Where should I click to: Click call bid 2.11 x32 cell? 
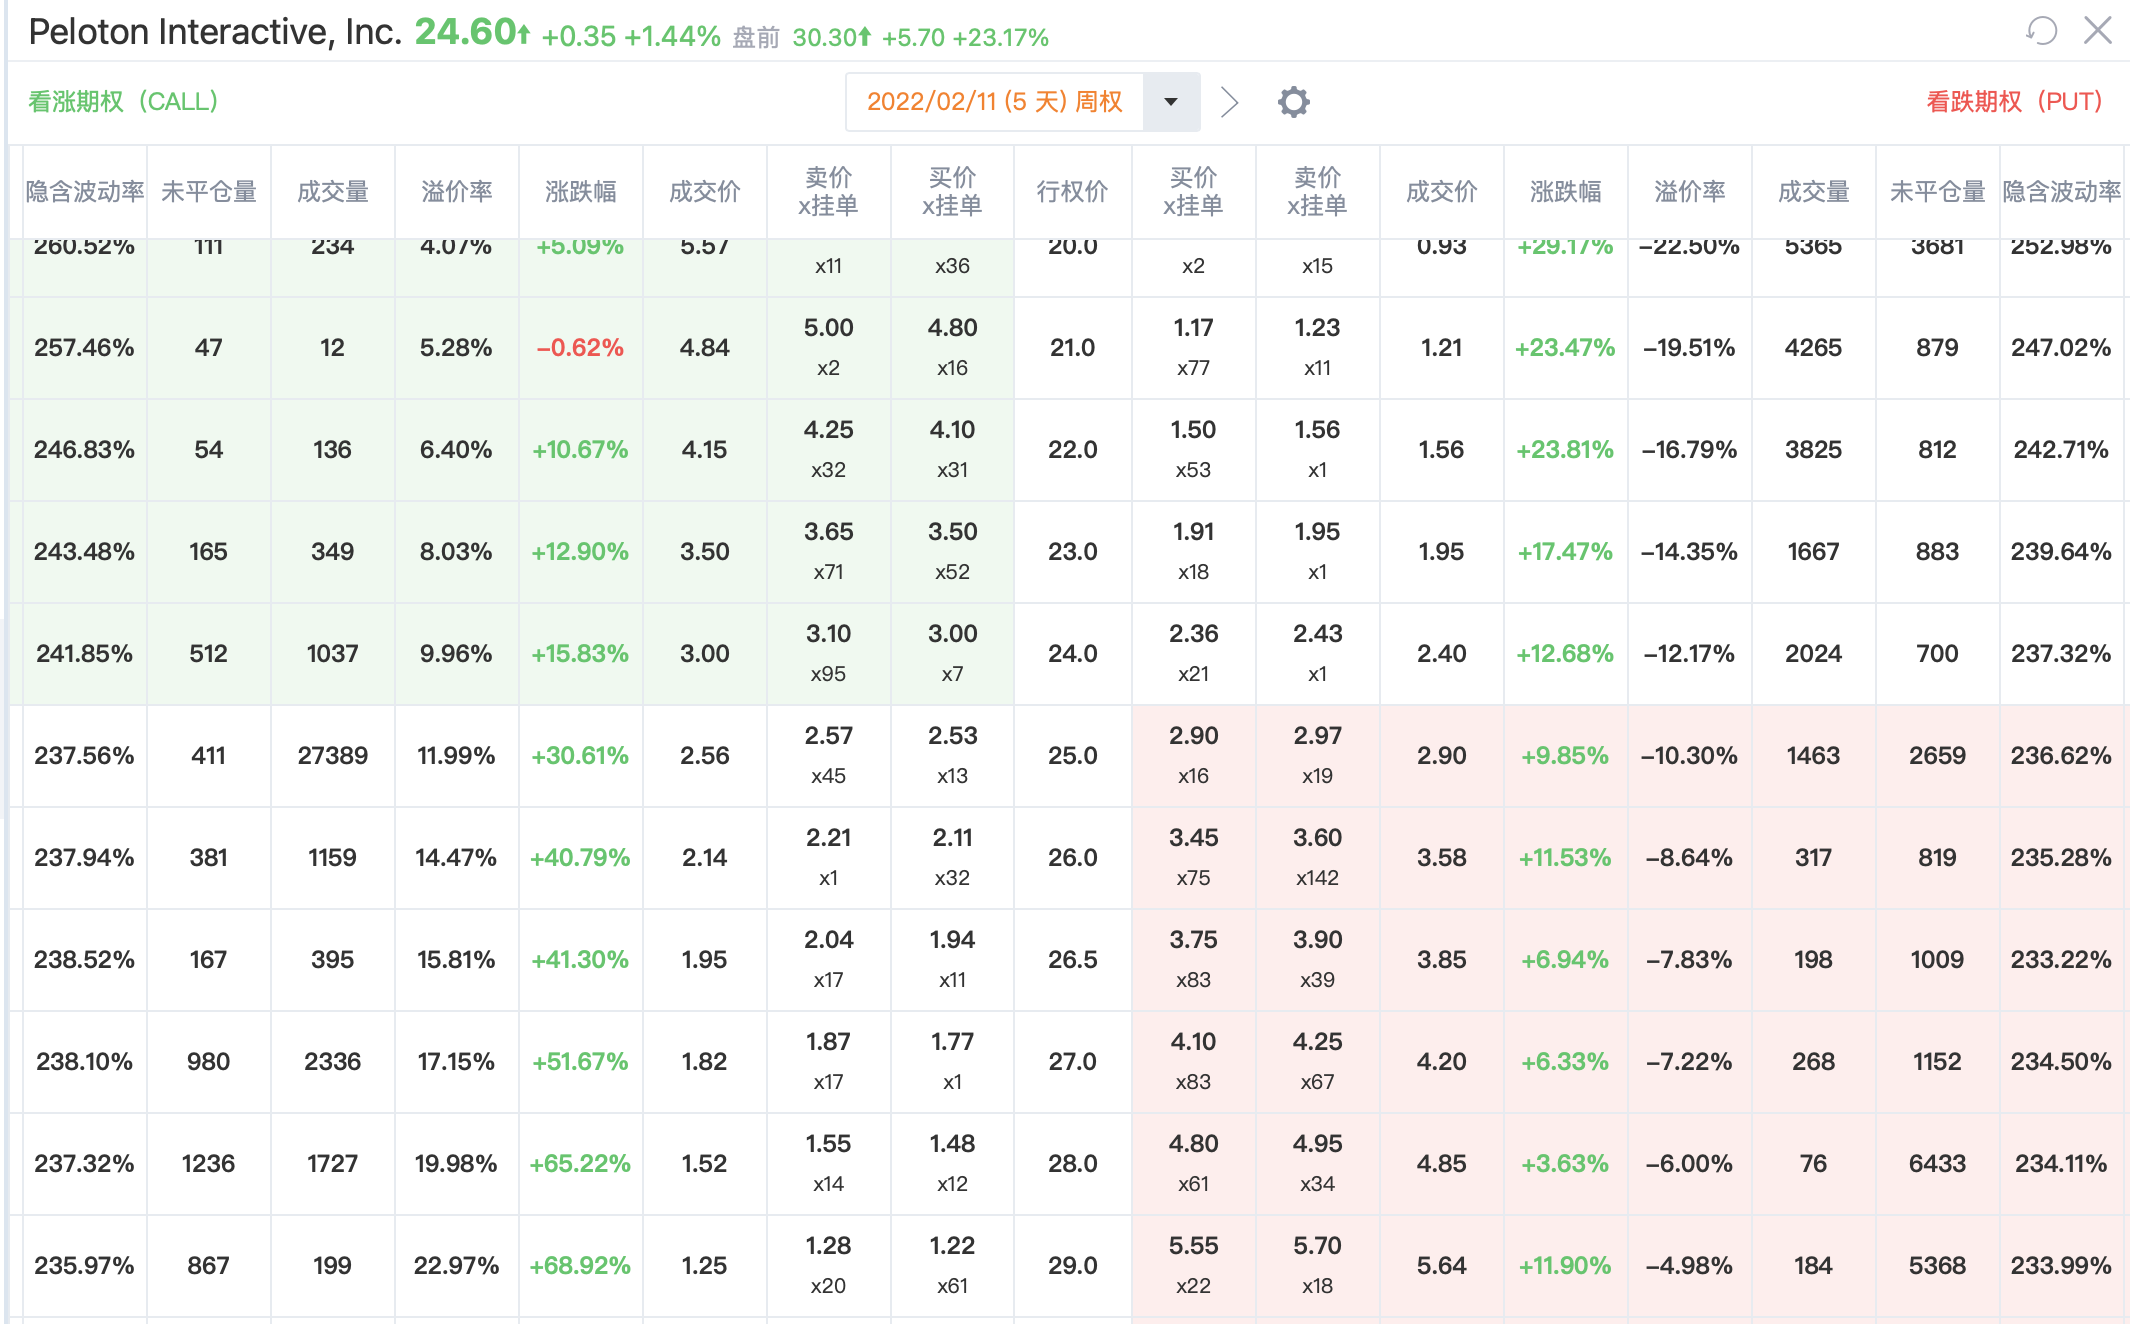tap(952, 857)
